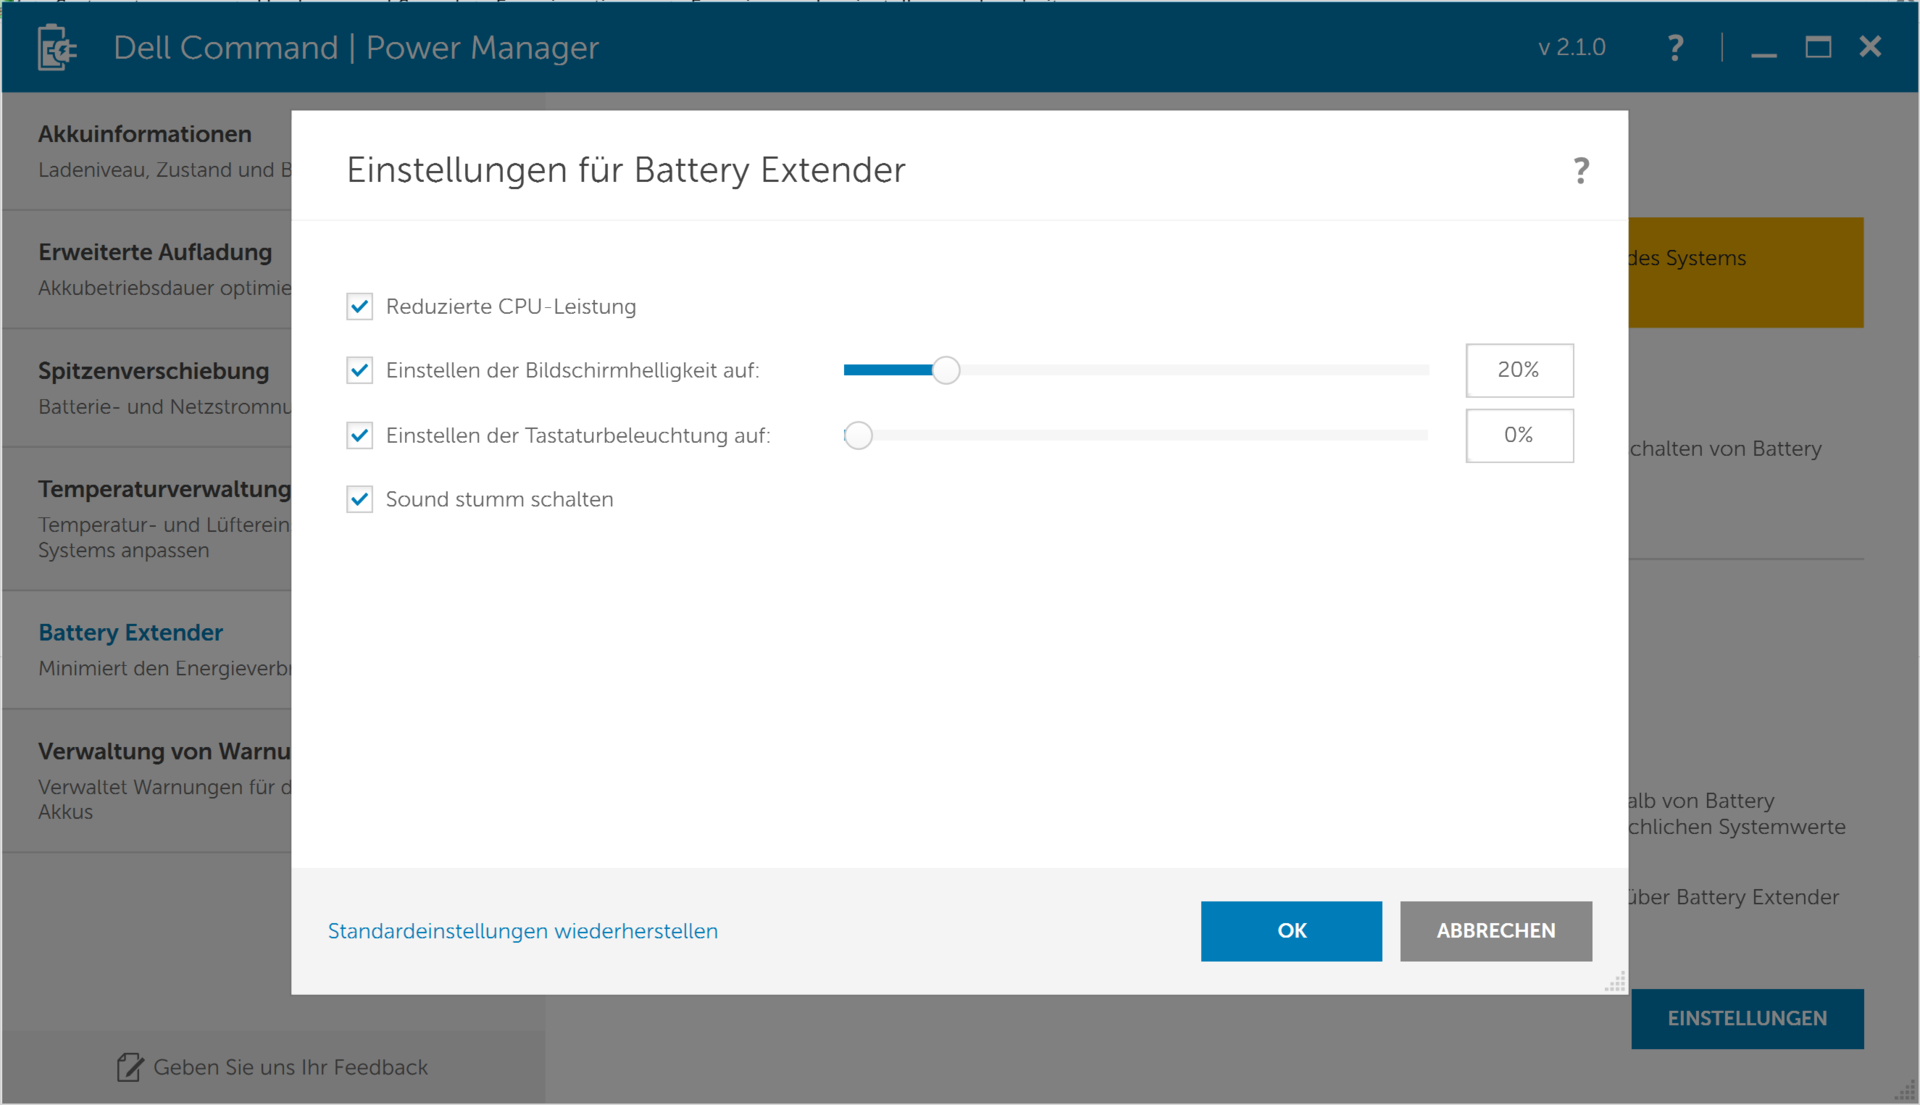Click the 20% brightness value field
The width and height of the screenshot is (1920, 1105).
[x=1519, y=370]
